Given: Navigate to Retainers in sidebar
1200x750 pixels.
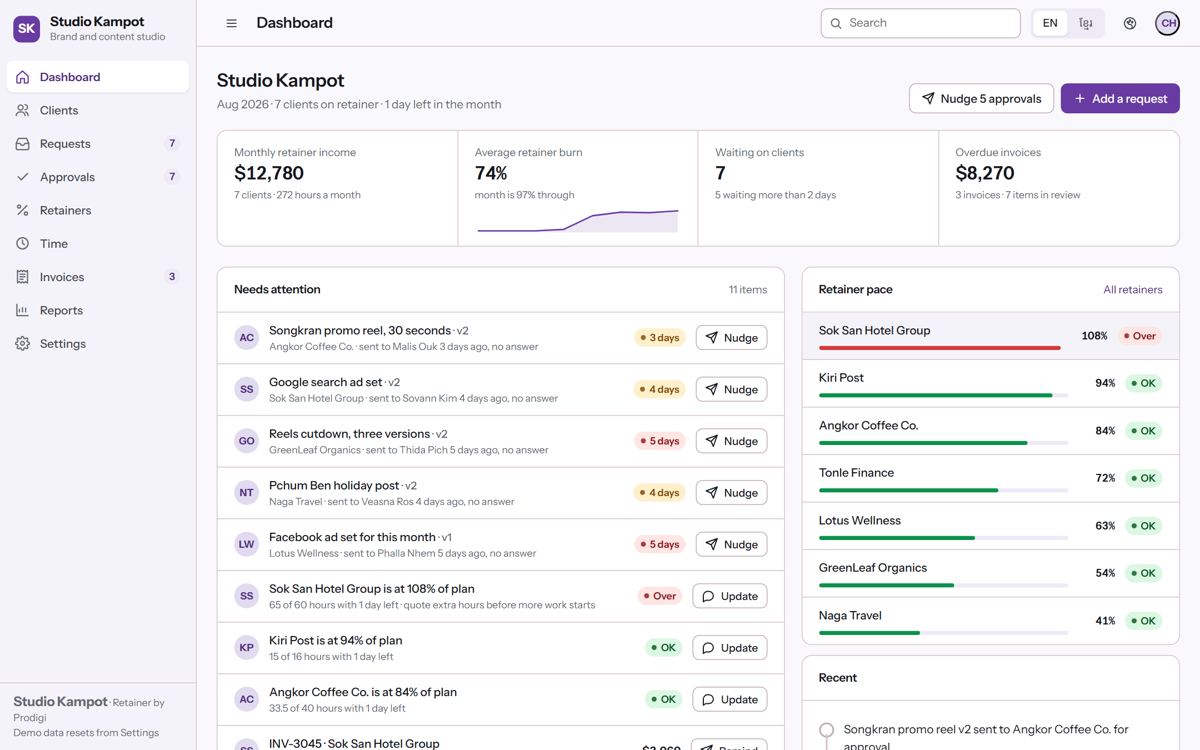Looking at the screenshot, I should point(97,210).
